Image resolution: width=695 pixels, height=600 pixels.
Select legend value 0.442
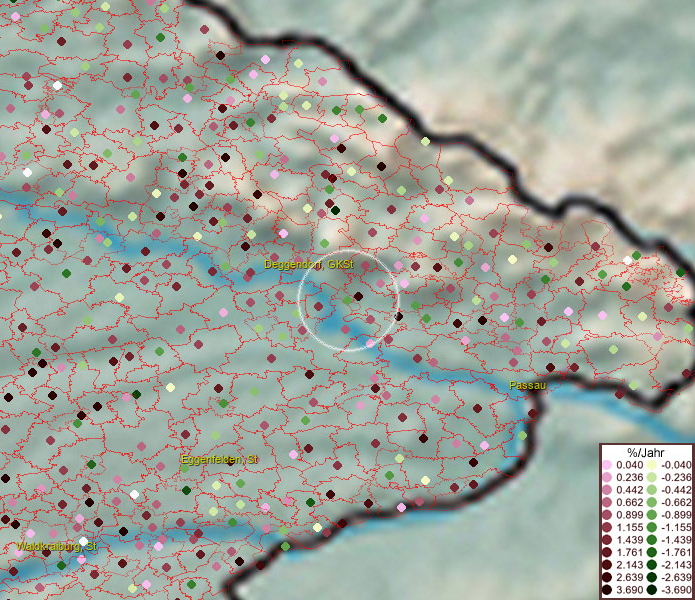point(629,490)
